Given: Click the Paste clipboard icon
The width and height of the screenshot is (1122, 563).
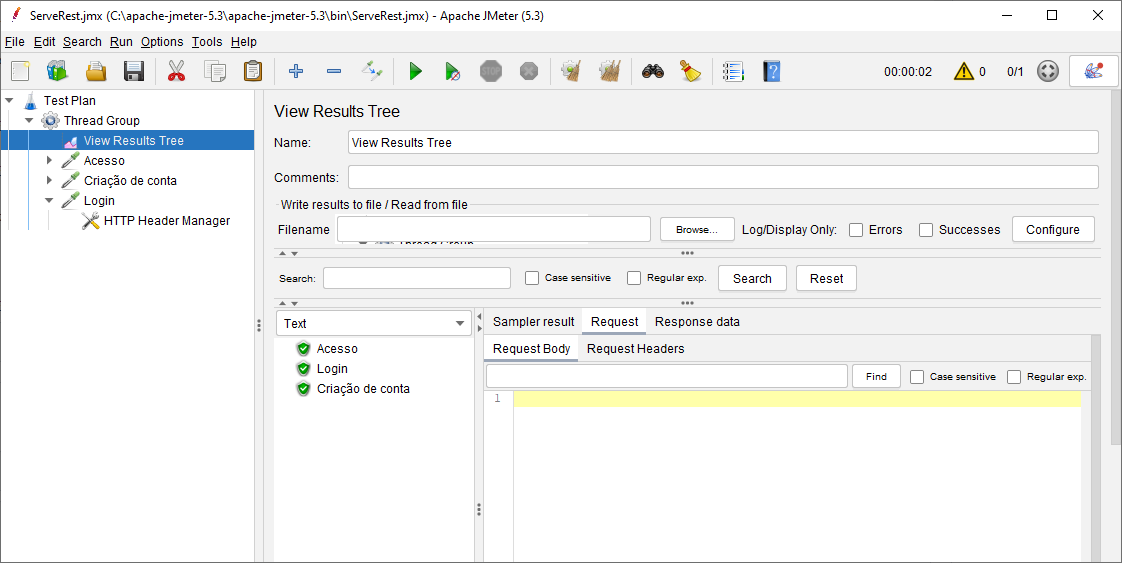Looking at the screenshot, I should 253,71.
